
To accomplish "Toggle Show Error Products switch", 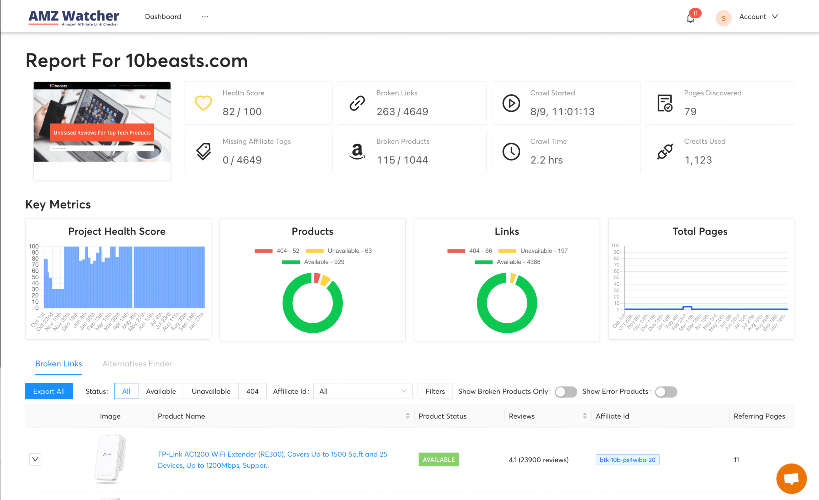I will [666, 392].
